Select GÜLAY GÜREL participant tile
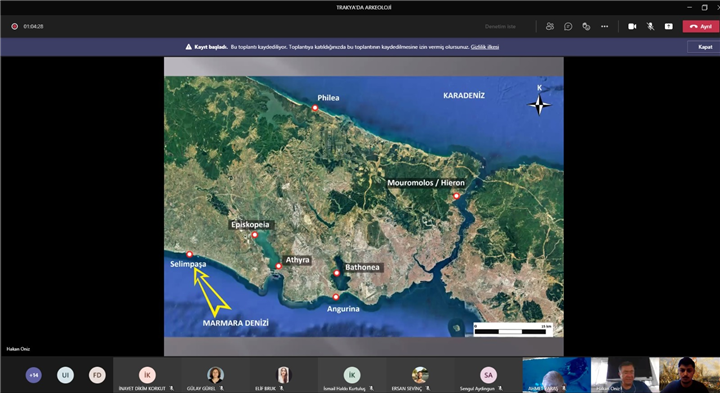720x393 pixels. pyautogui.click(x=215, y=375)
